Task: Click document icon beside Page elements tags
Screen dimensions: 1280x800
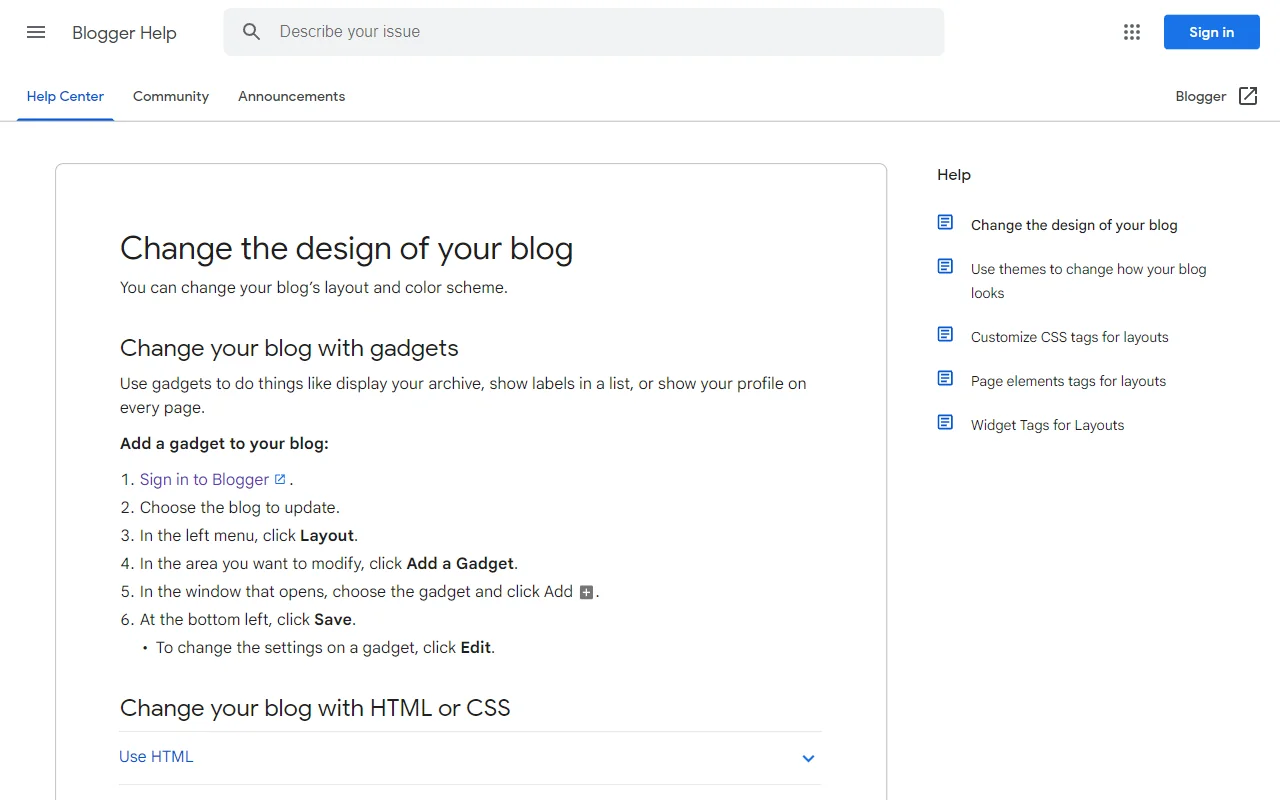Action: point(945,378)
